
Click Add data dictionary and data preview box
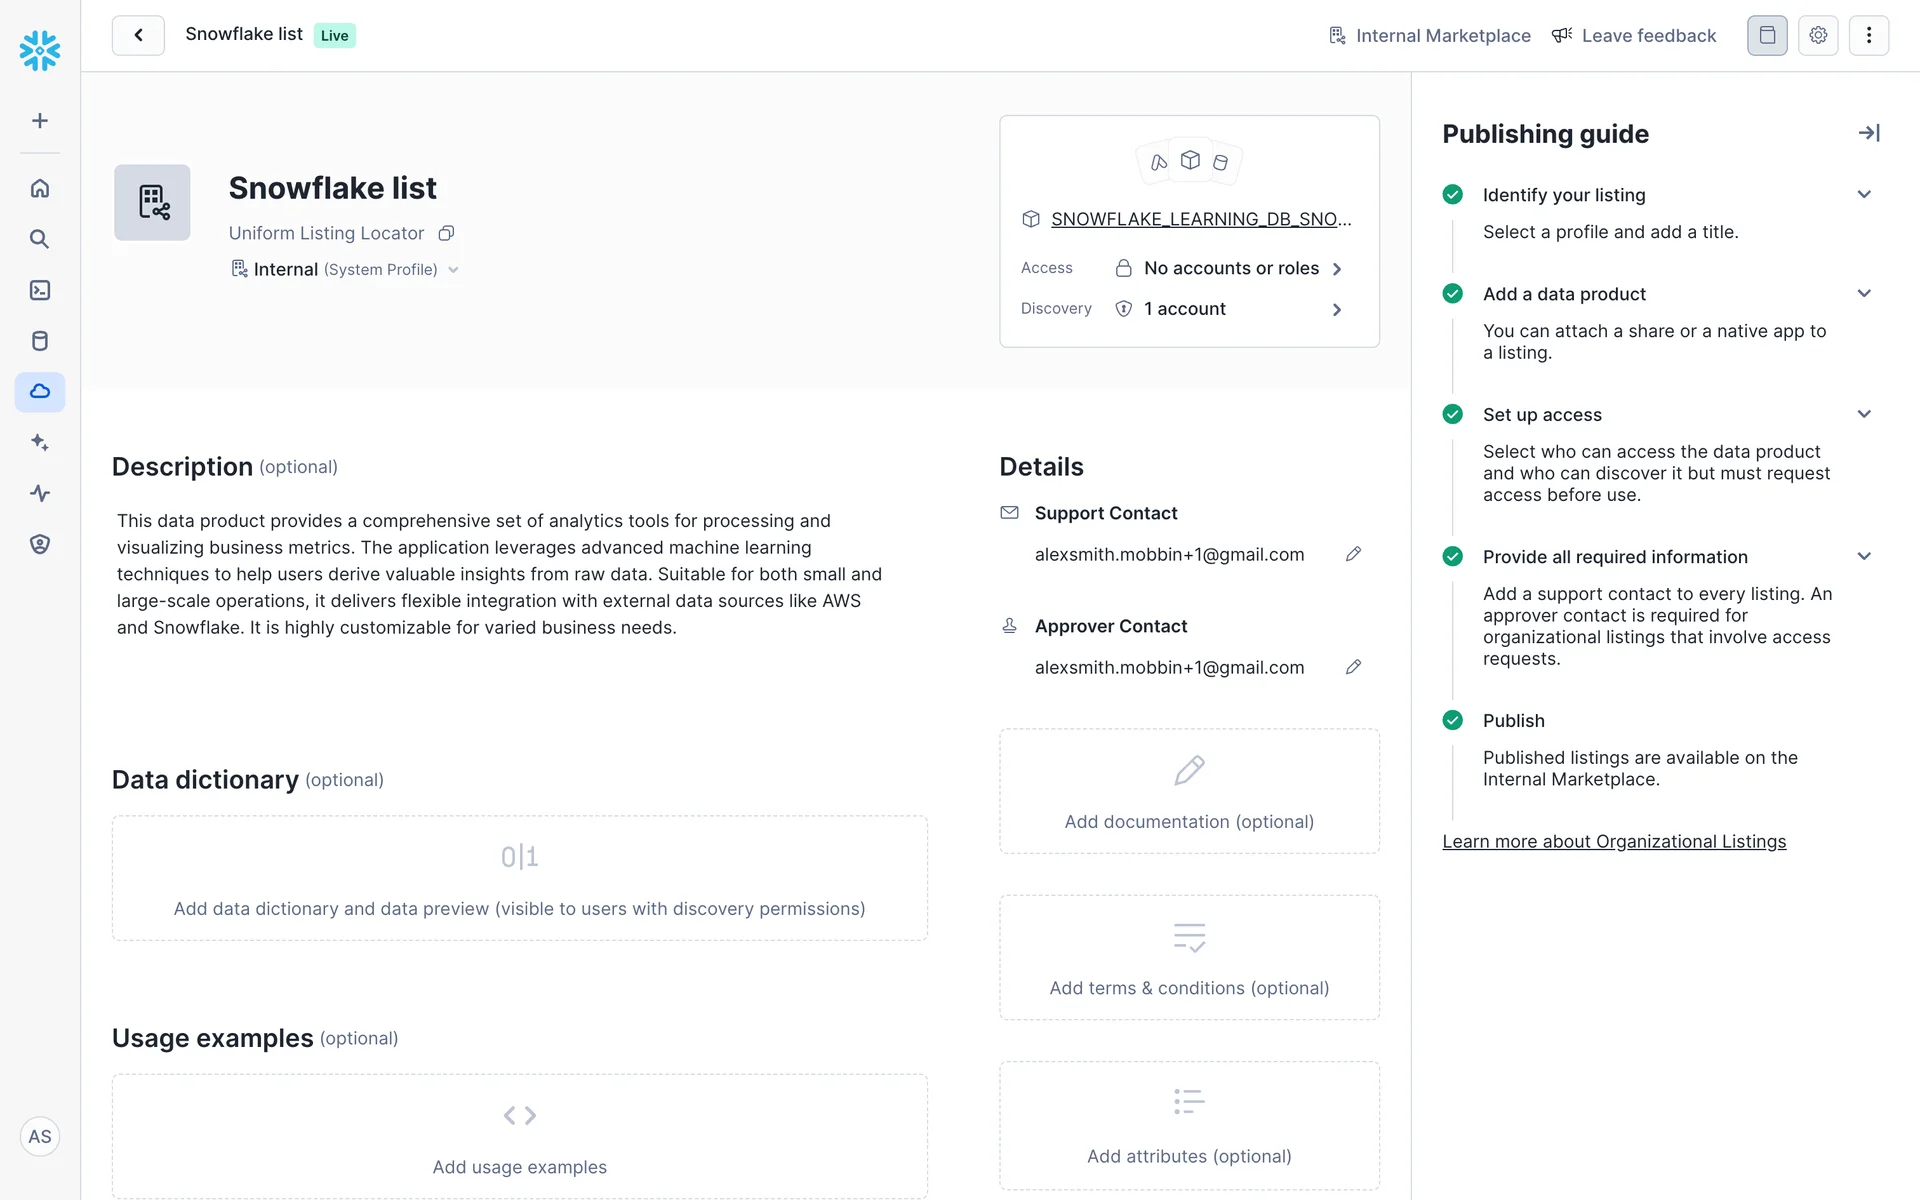pos(519,878)
